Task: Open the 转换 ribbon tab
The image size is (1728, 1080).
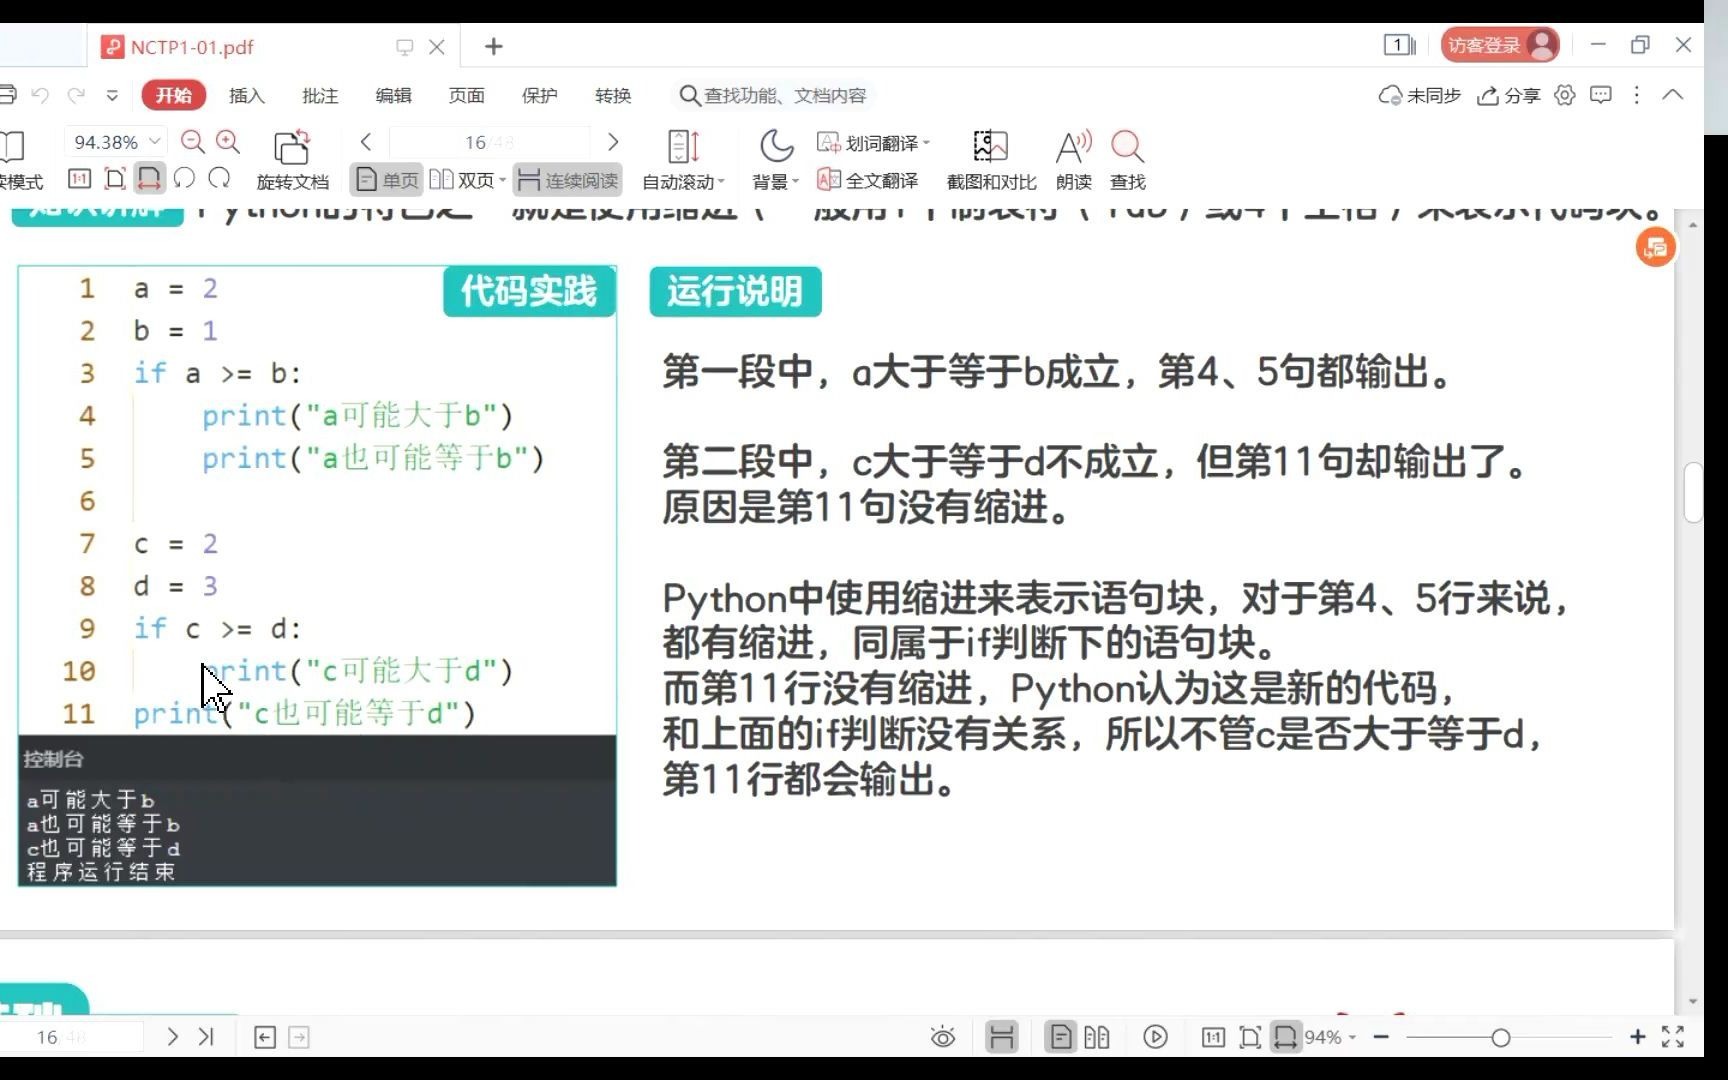Action: click(x=613, y=95)
